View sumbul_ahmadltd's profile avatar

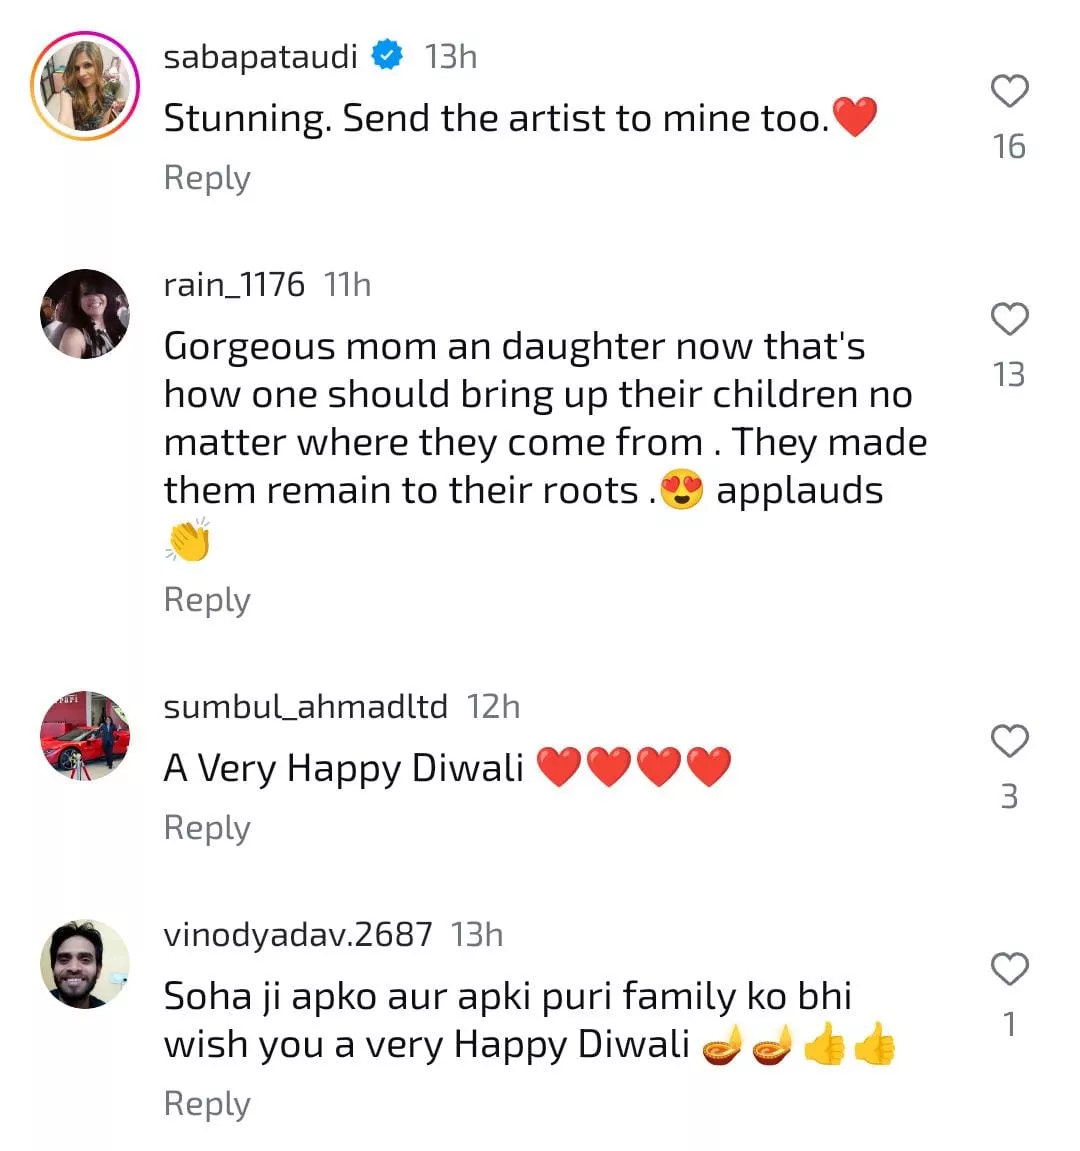85,736
